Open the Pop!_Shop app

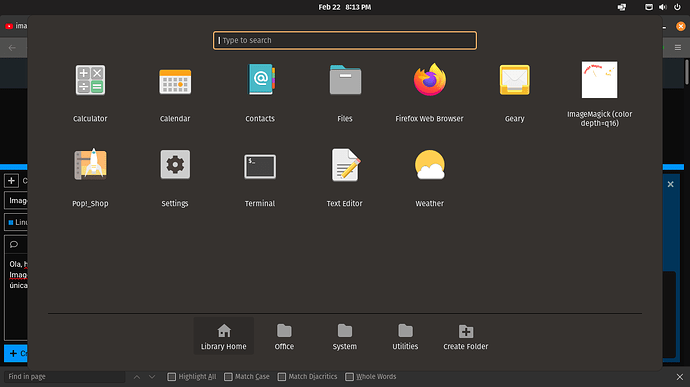click(x=90, y=164)
